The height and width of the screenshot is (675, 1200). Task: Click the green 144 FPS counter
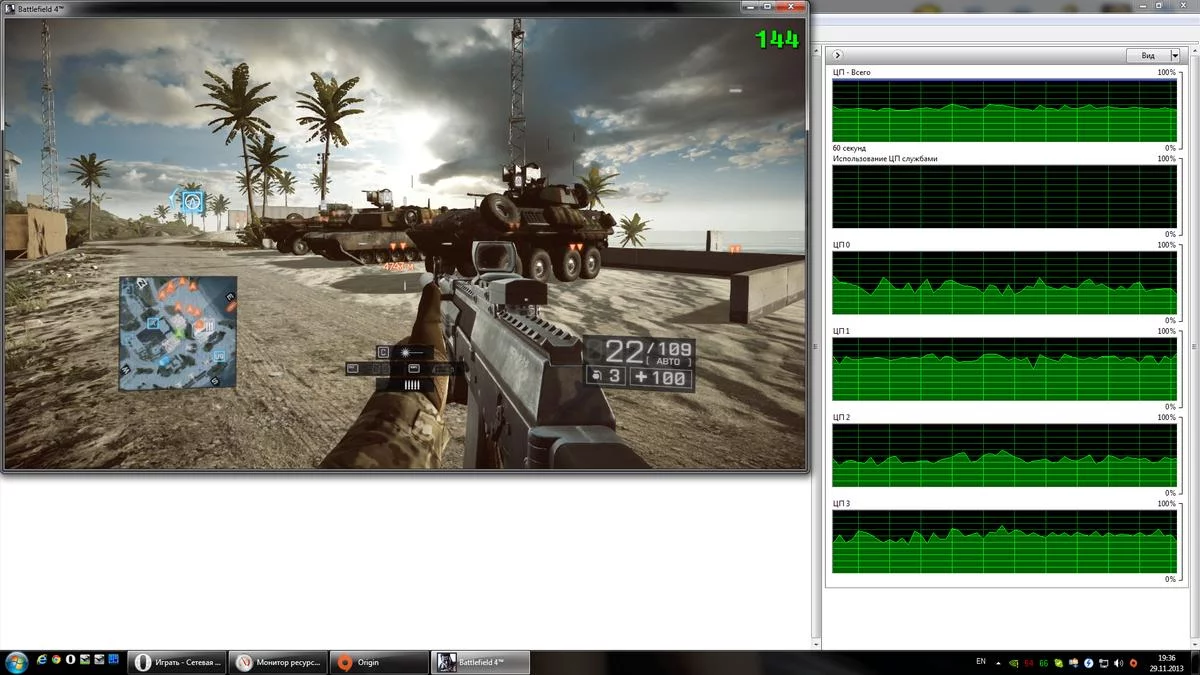pyautogui.click(x=777, y=39)
